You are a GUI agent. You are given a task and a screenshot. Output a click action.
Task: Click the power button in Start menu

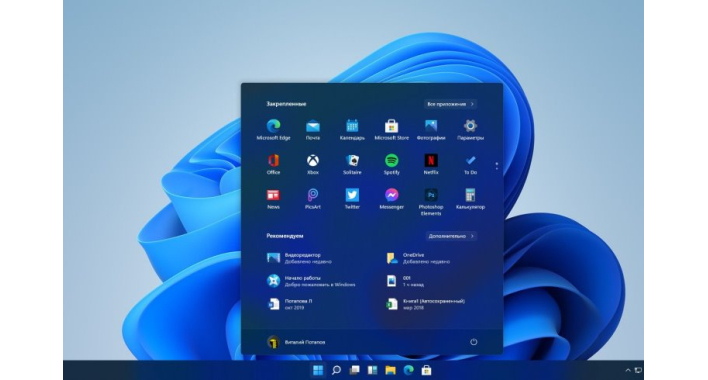(473, 342)
